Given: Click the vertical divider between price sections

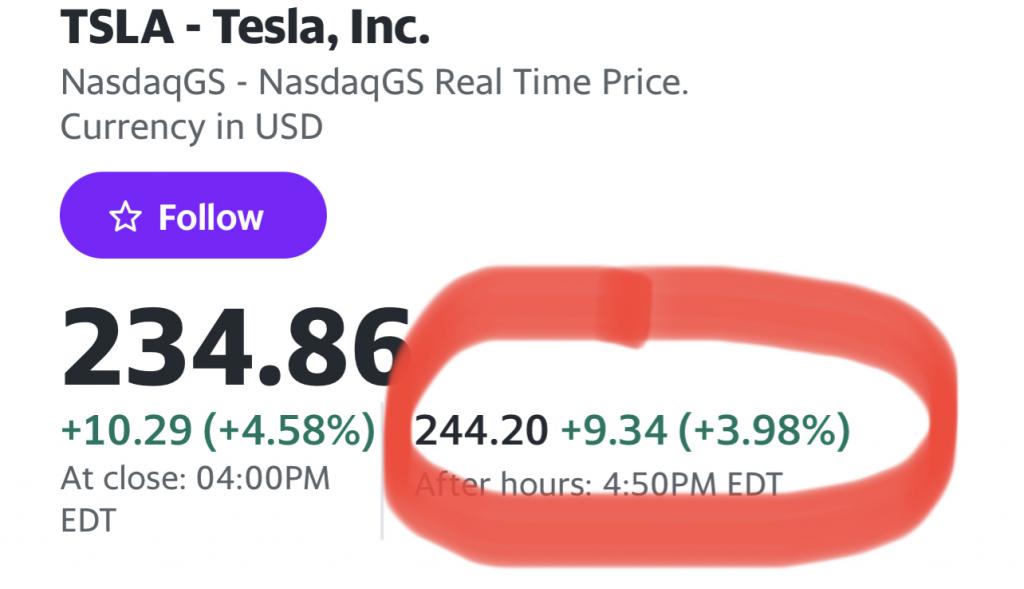Looking at the screenshot, I should pos(382,470).
